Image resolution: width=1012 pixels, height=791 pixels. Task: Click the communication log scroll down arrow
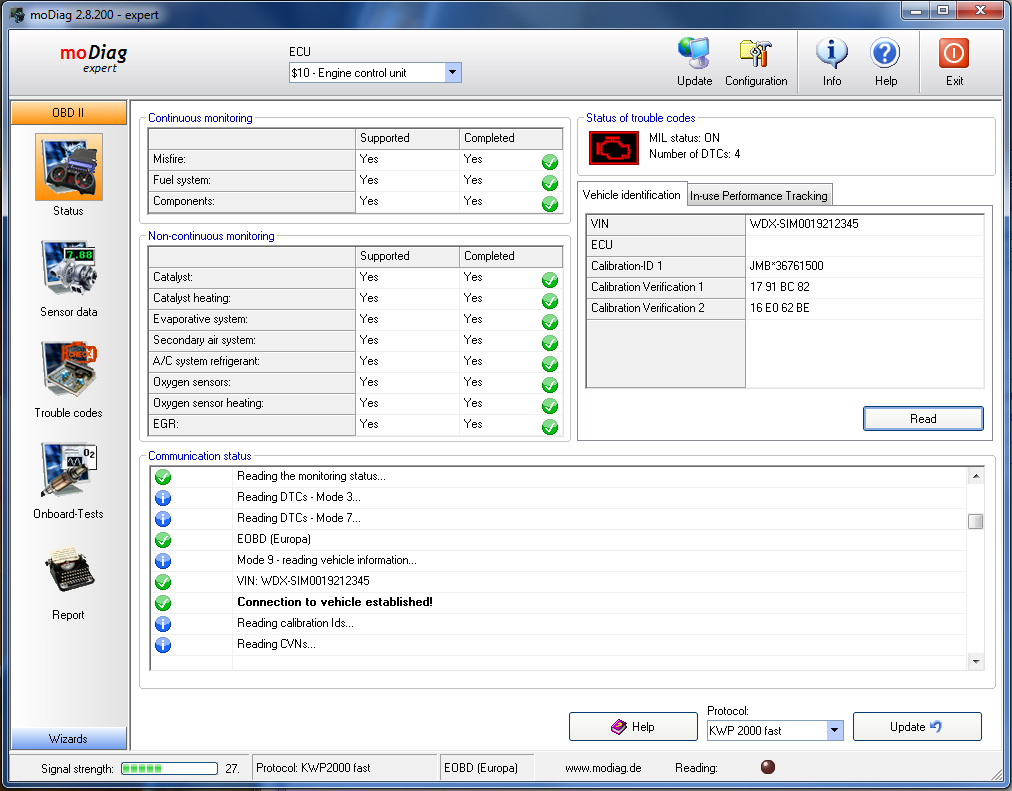point(976,662)
